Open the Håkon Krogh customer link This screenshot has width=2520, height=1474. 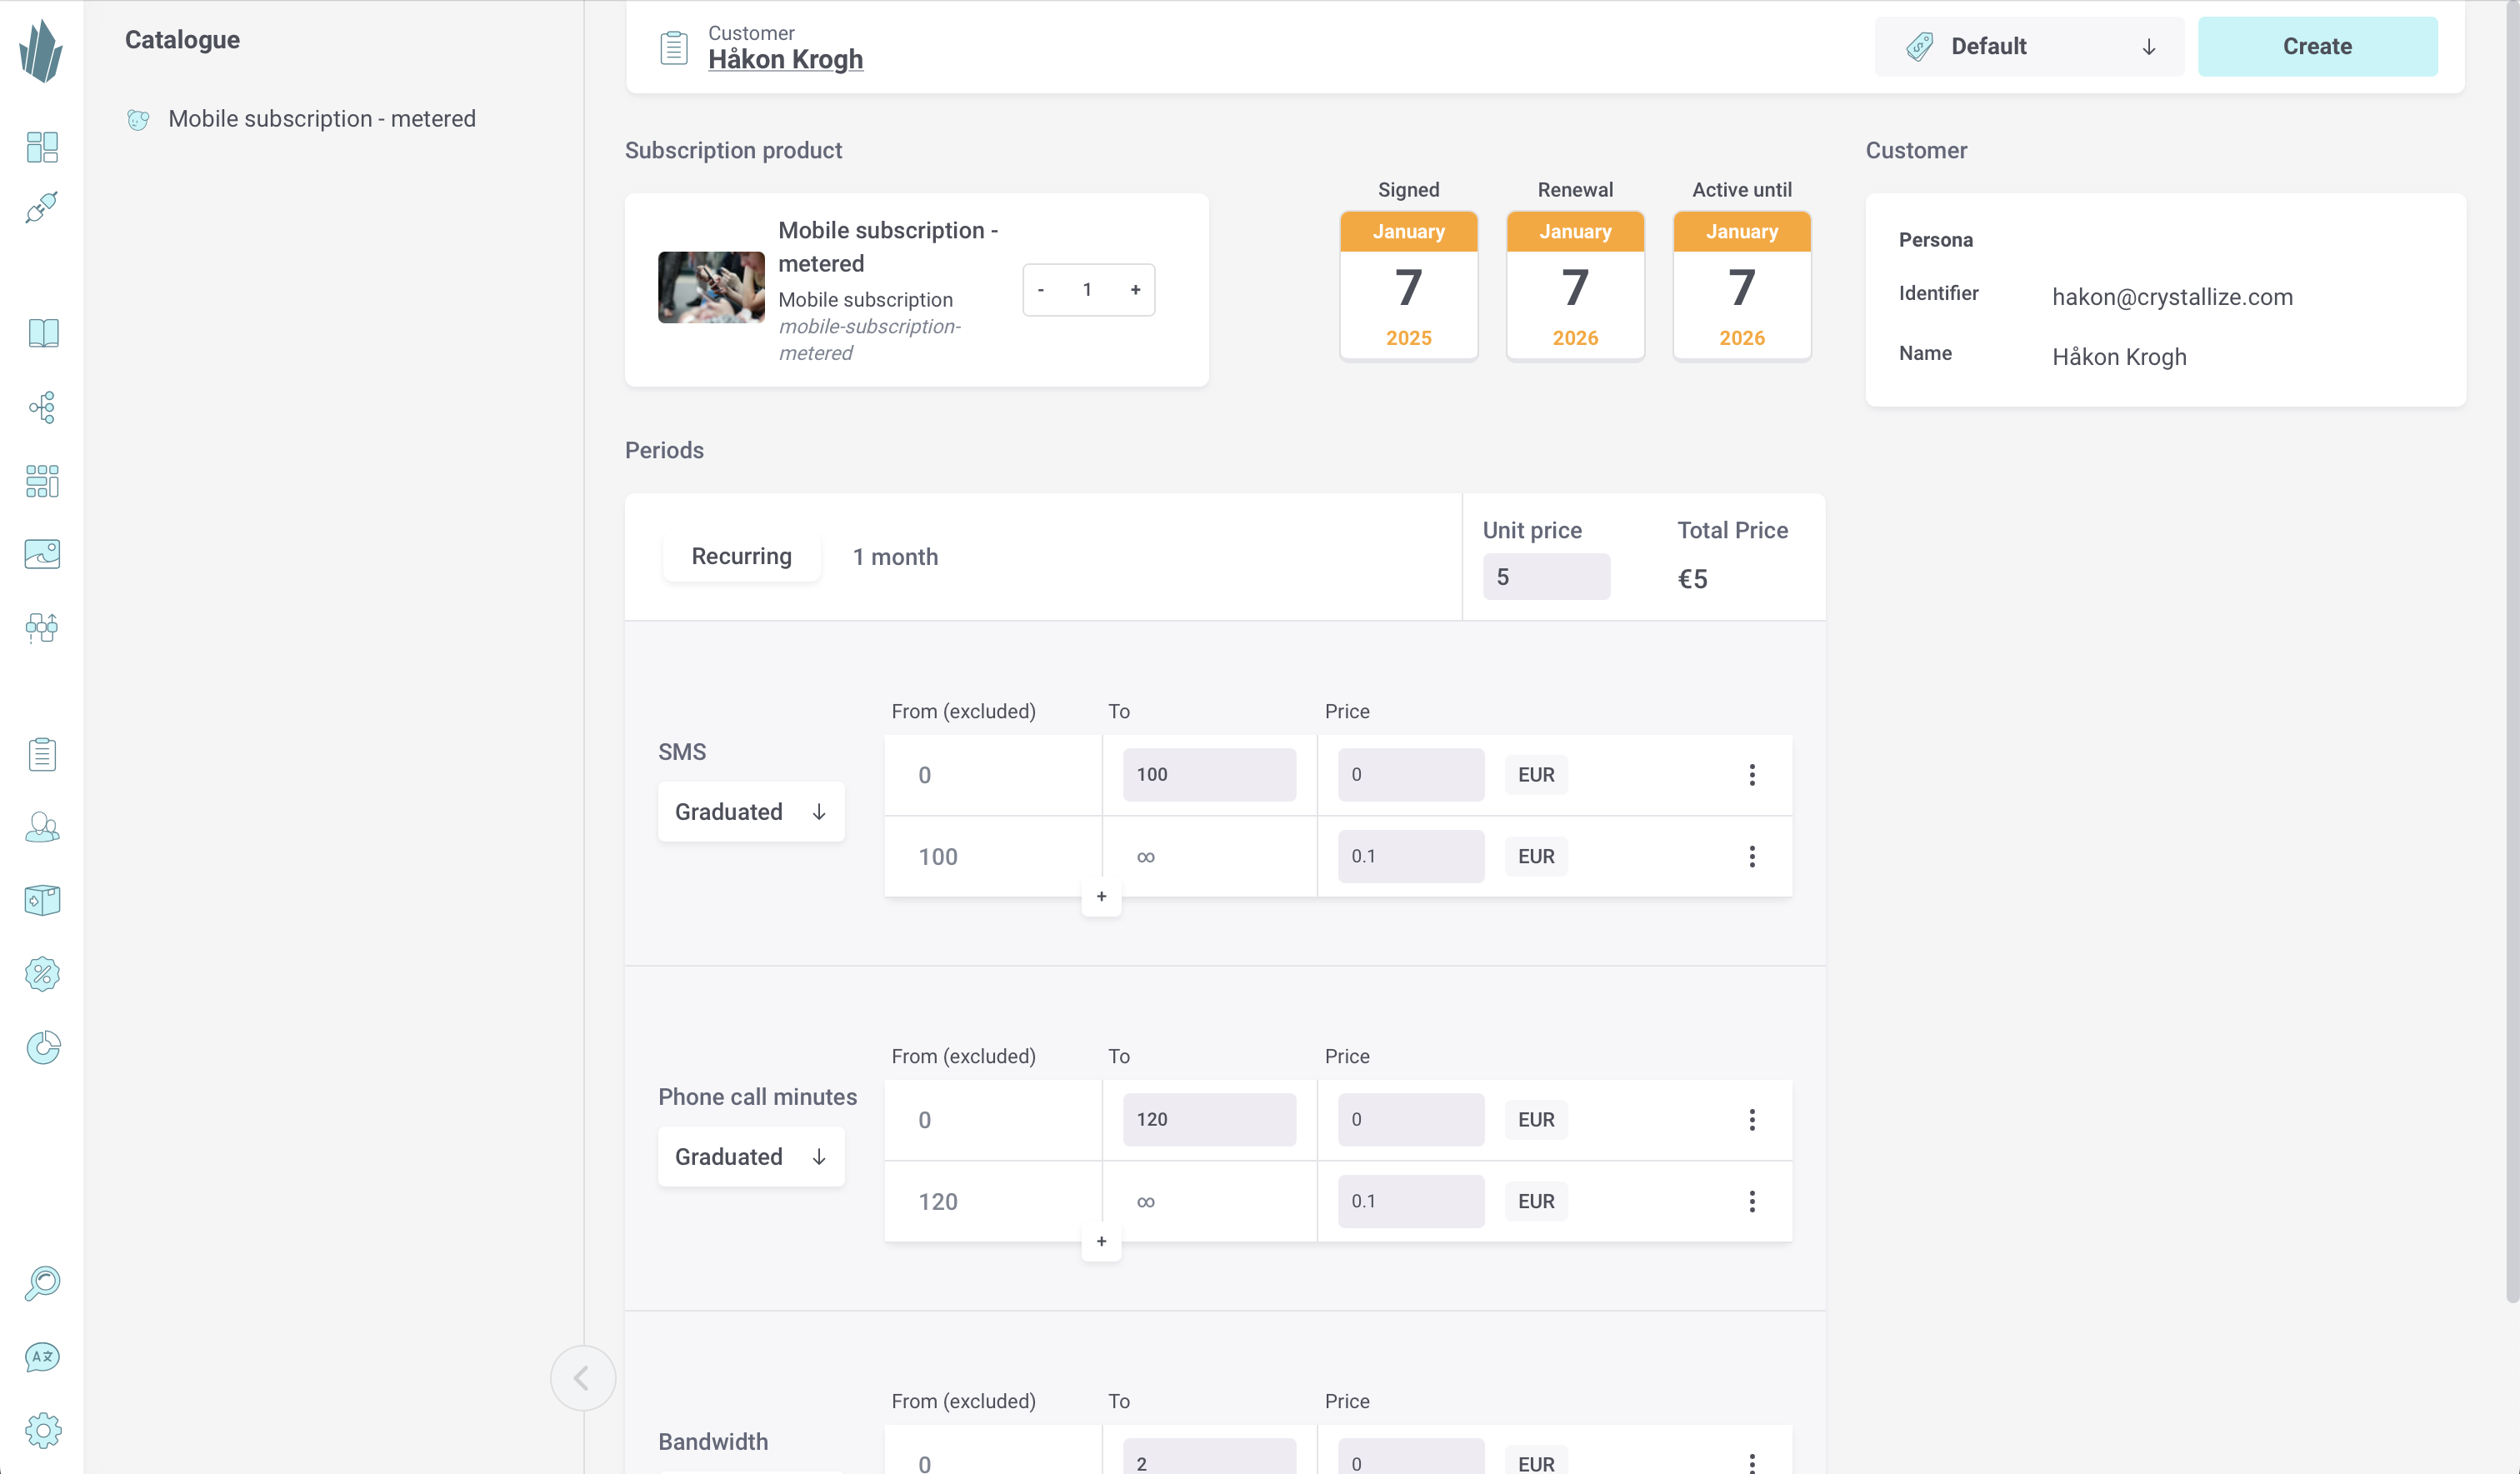pos(785,60)
